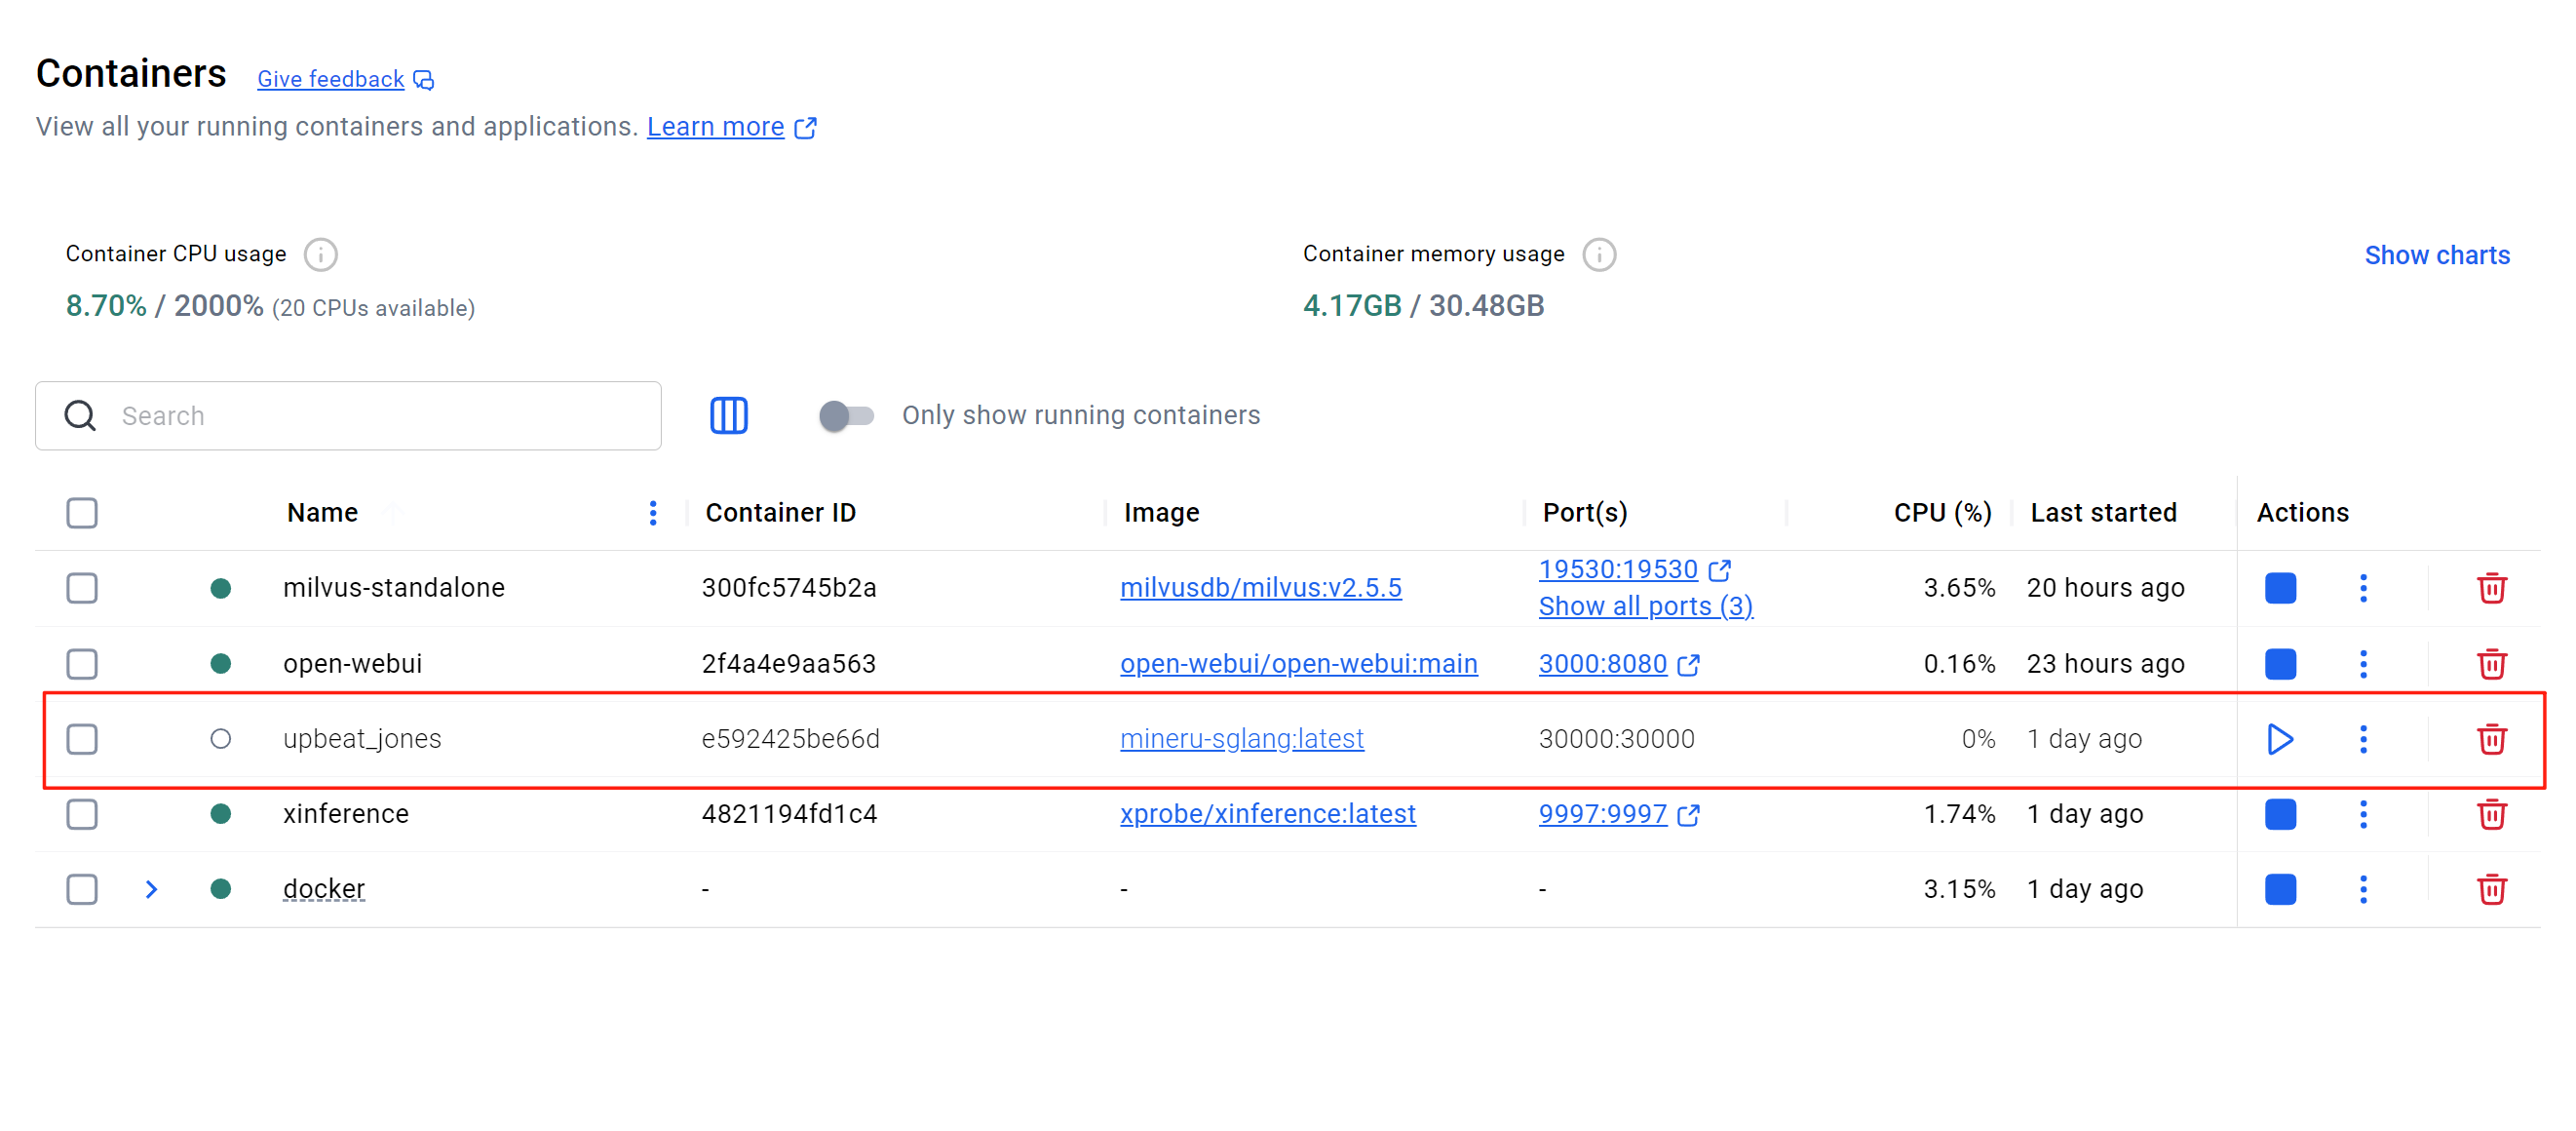
Task: Open more actions for milvus-standalone
Action: click(x=2363, y=588)
